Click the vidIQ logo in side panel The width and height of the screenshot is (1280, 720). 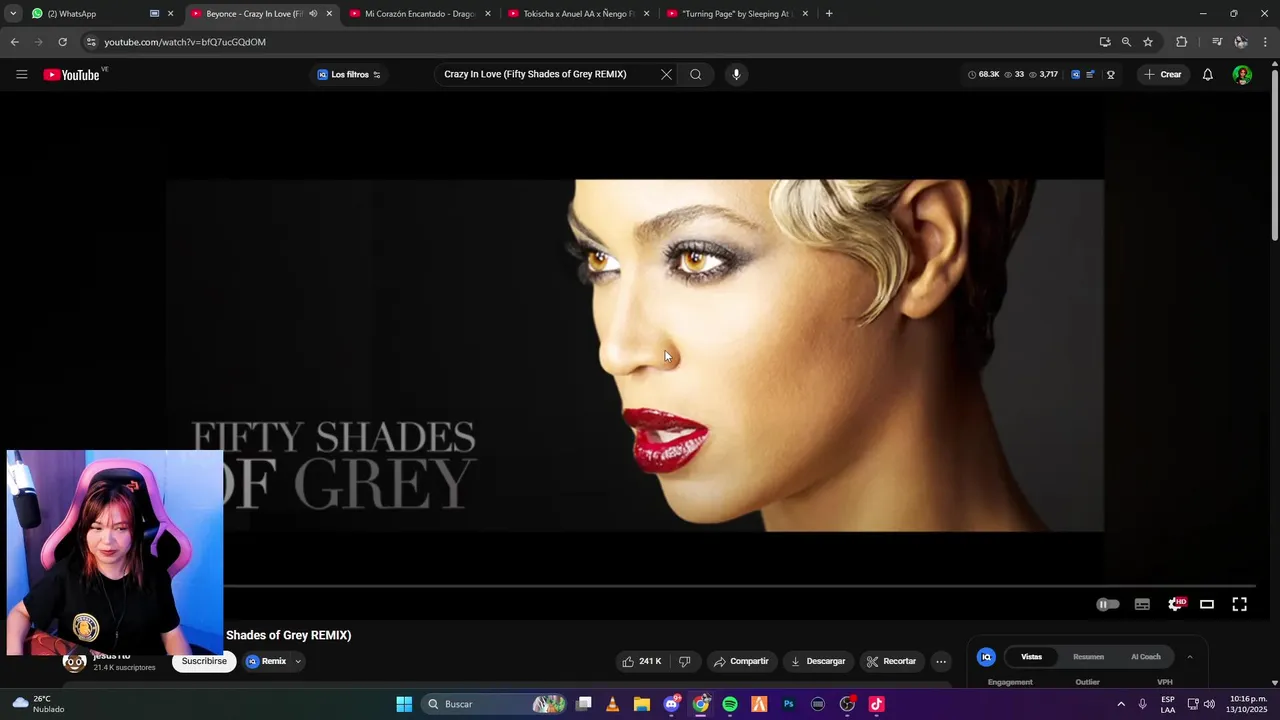coord(986,657)
